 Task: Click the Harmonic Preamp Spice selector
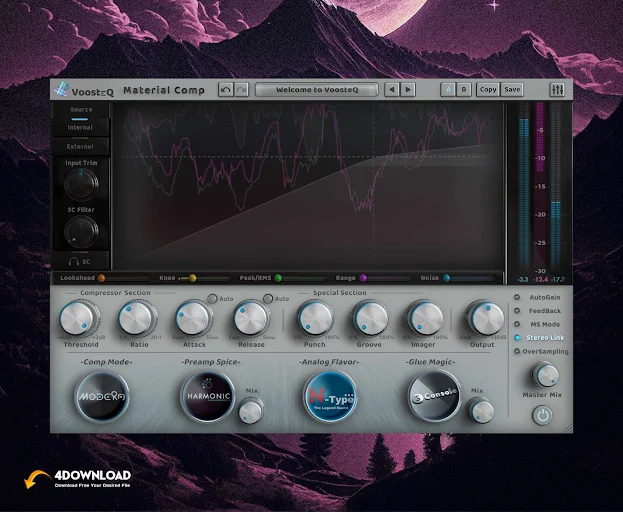point(208,396)
